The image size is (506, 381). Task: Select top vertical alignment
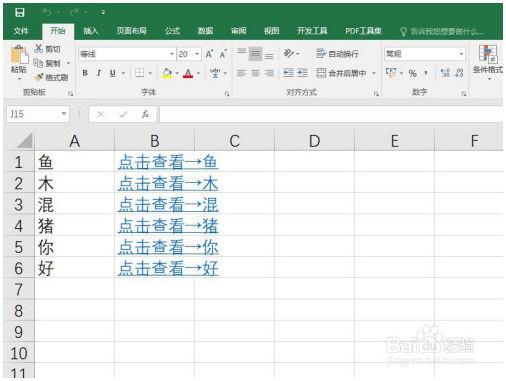tap(242, 53)
